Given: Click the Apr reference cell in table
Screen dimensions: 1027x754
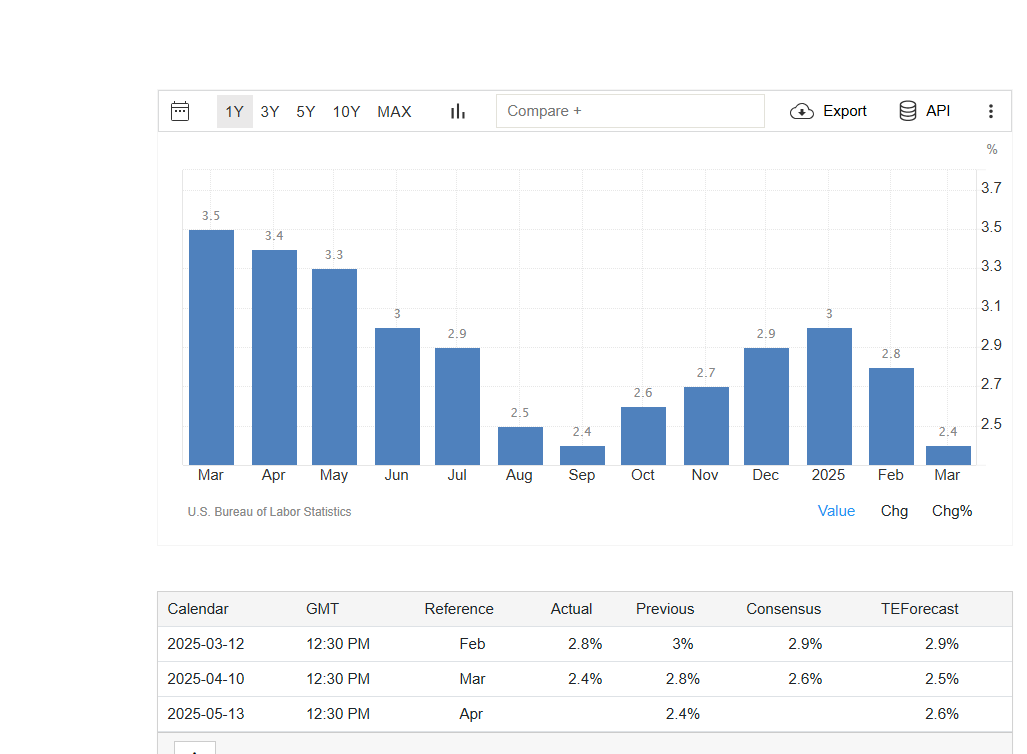Looking at the screenshot, I should tap(471, 714).
